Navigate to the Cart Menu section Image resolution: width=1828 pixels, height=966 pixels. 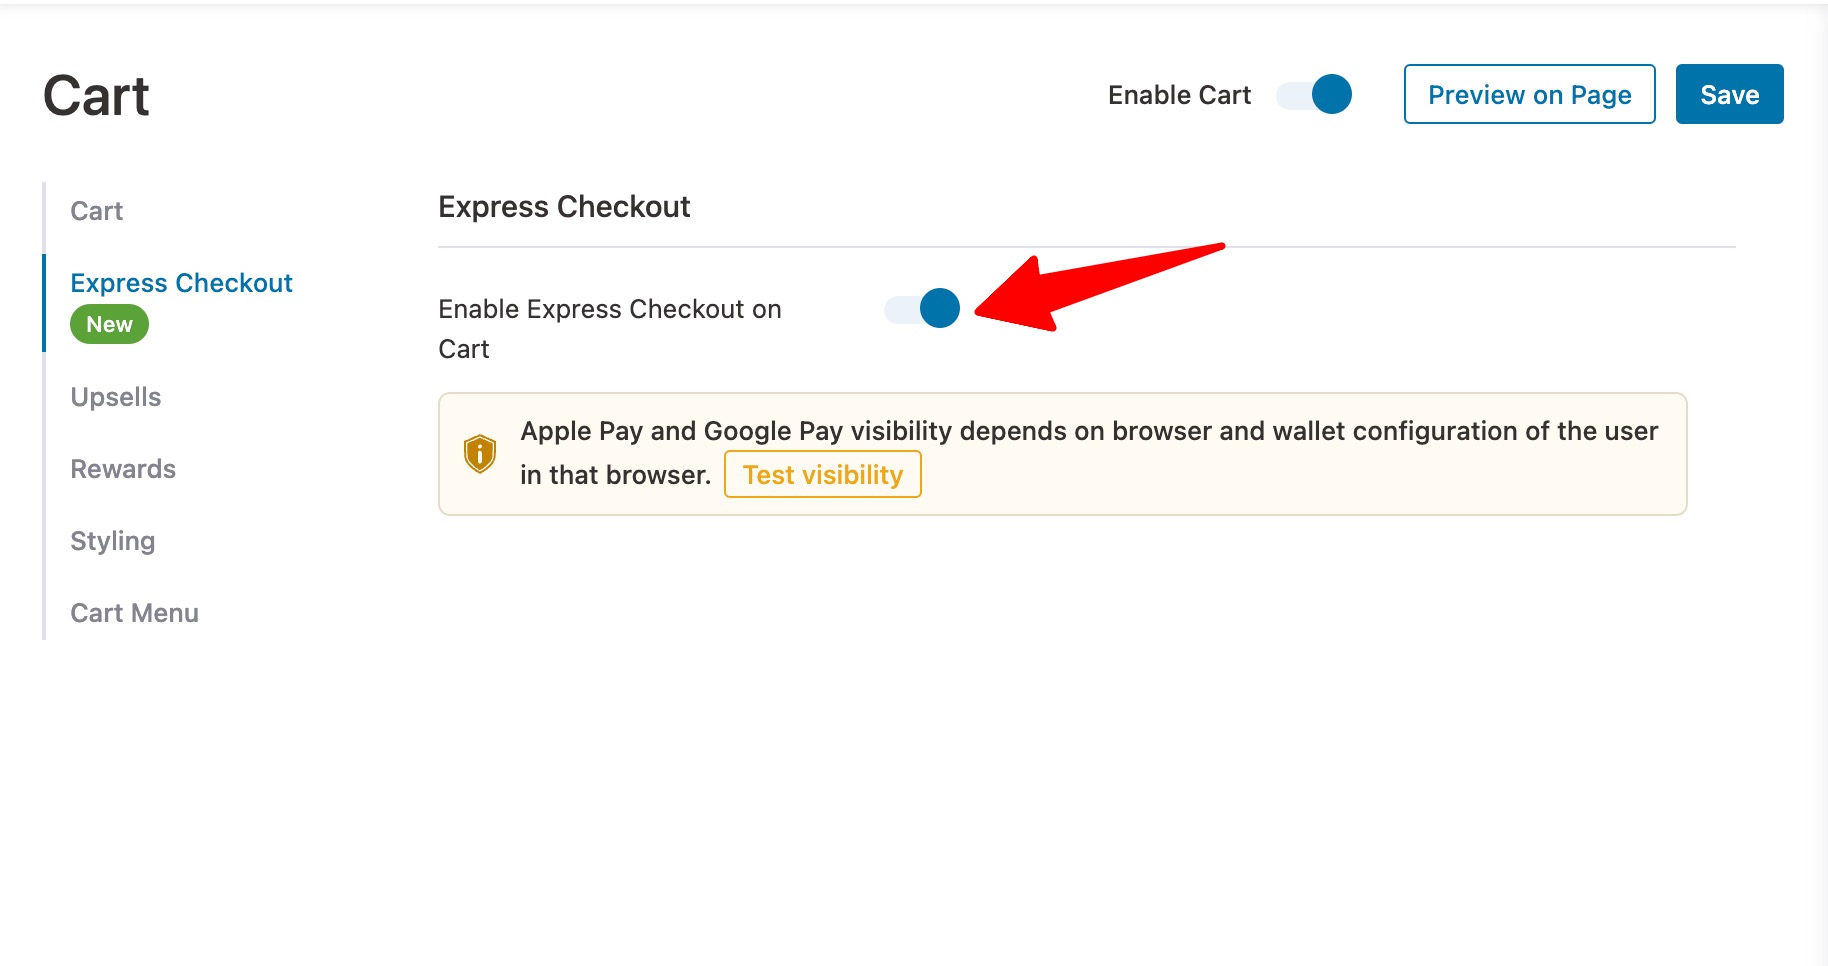coord(134,612)
